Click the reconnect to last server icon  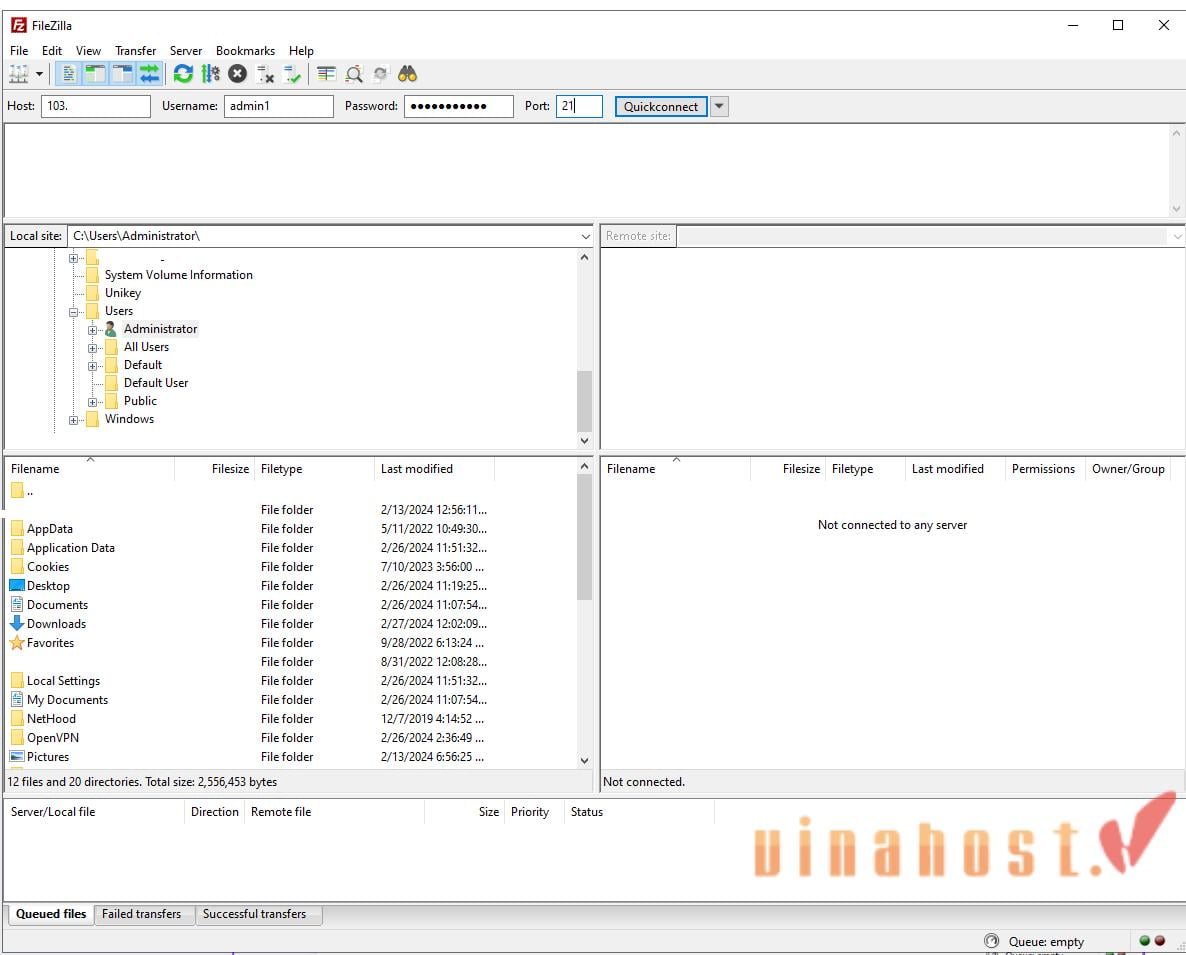[292, 74]
